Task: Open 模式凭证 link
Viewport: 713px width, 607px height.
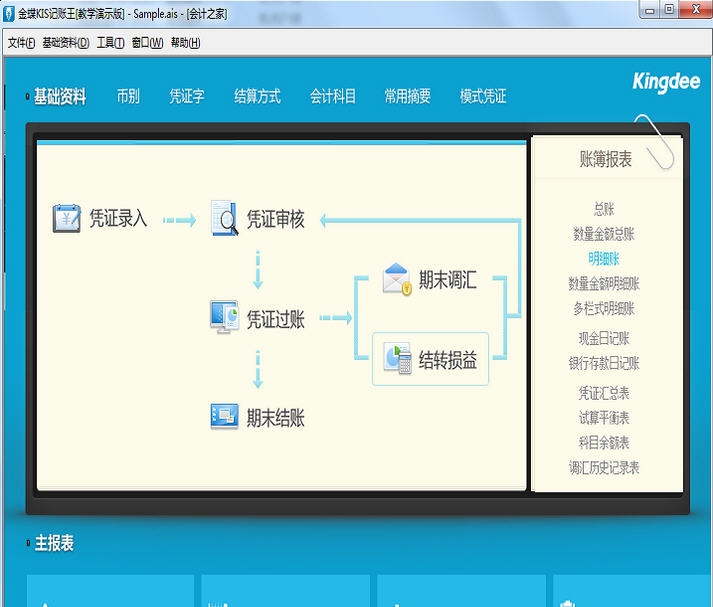Action: [483, 96]
